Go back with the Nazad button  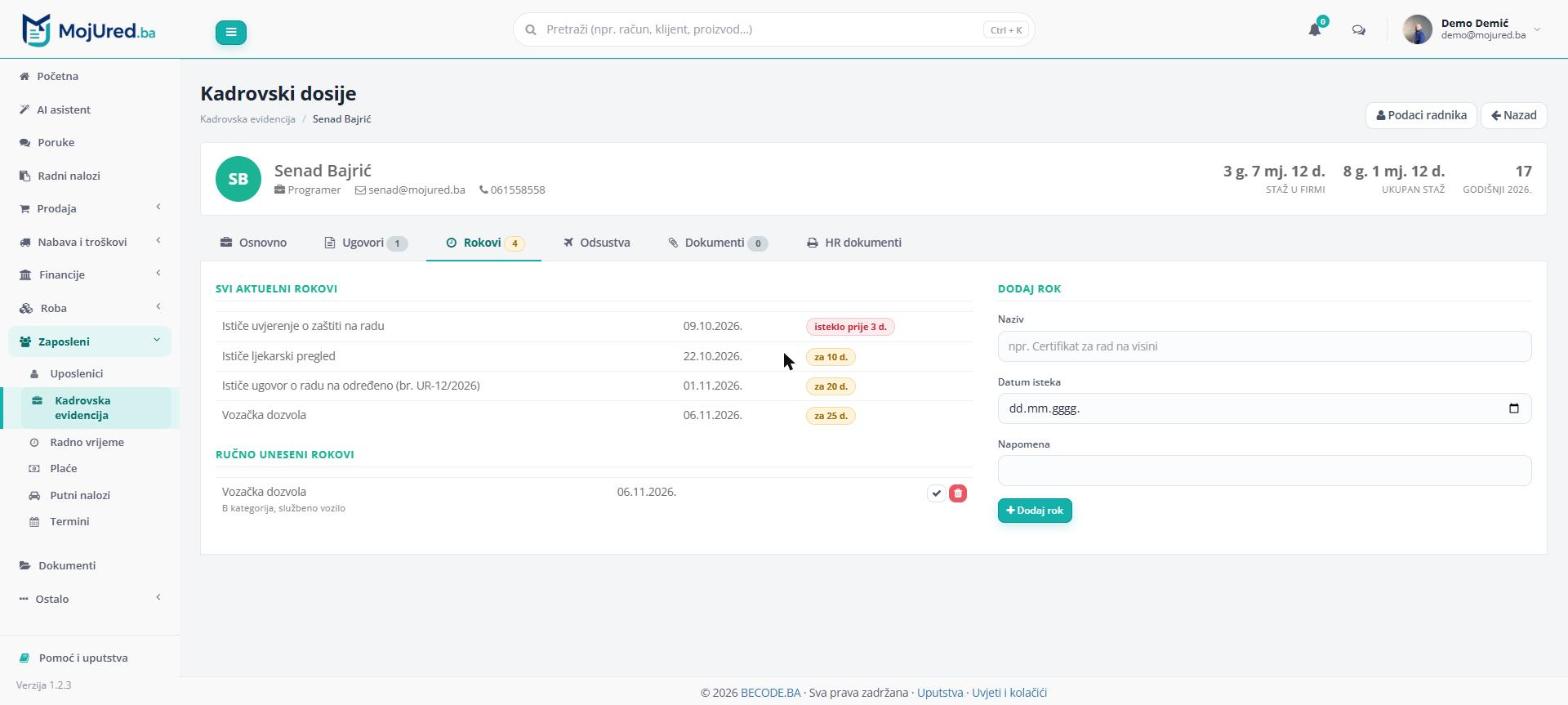point(1514,115)
